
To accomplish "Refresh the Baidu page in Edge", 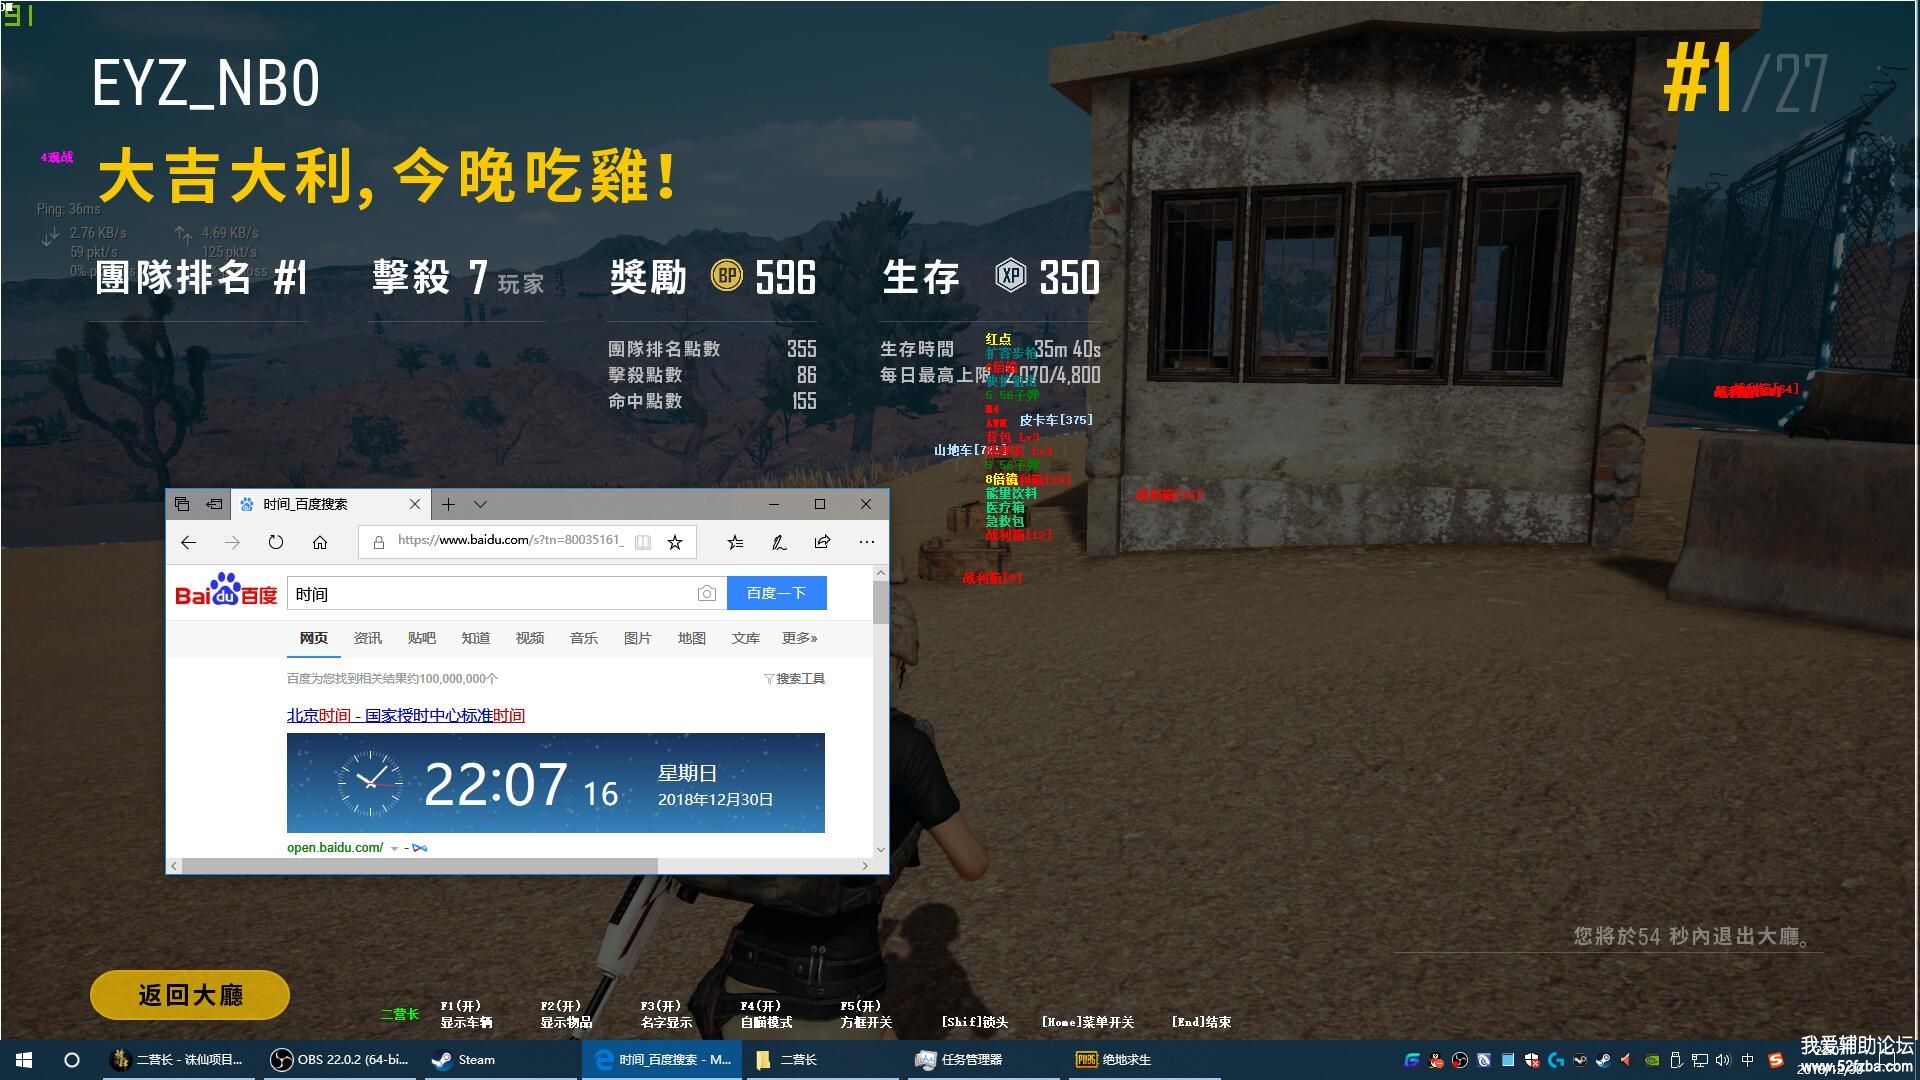I will [276, 542].
